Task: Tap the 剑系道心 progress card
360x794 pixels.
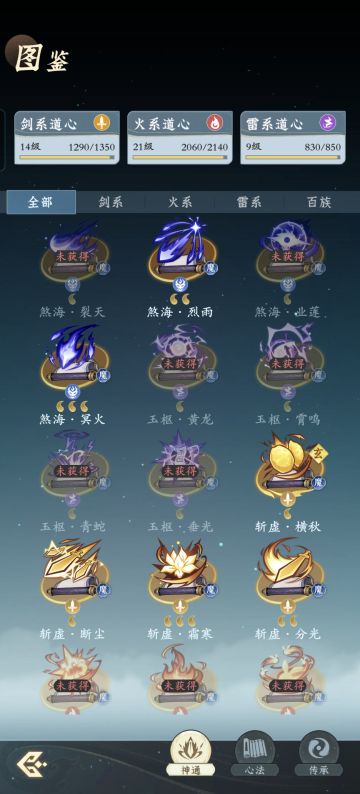Action: click(67, 138)
